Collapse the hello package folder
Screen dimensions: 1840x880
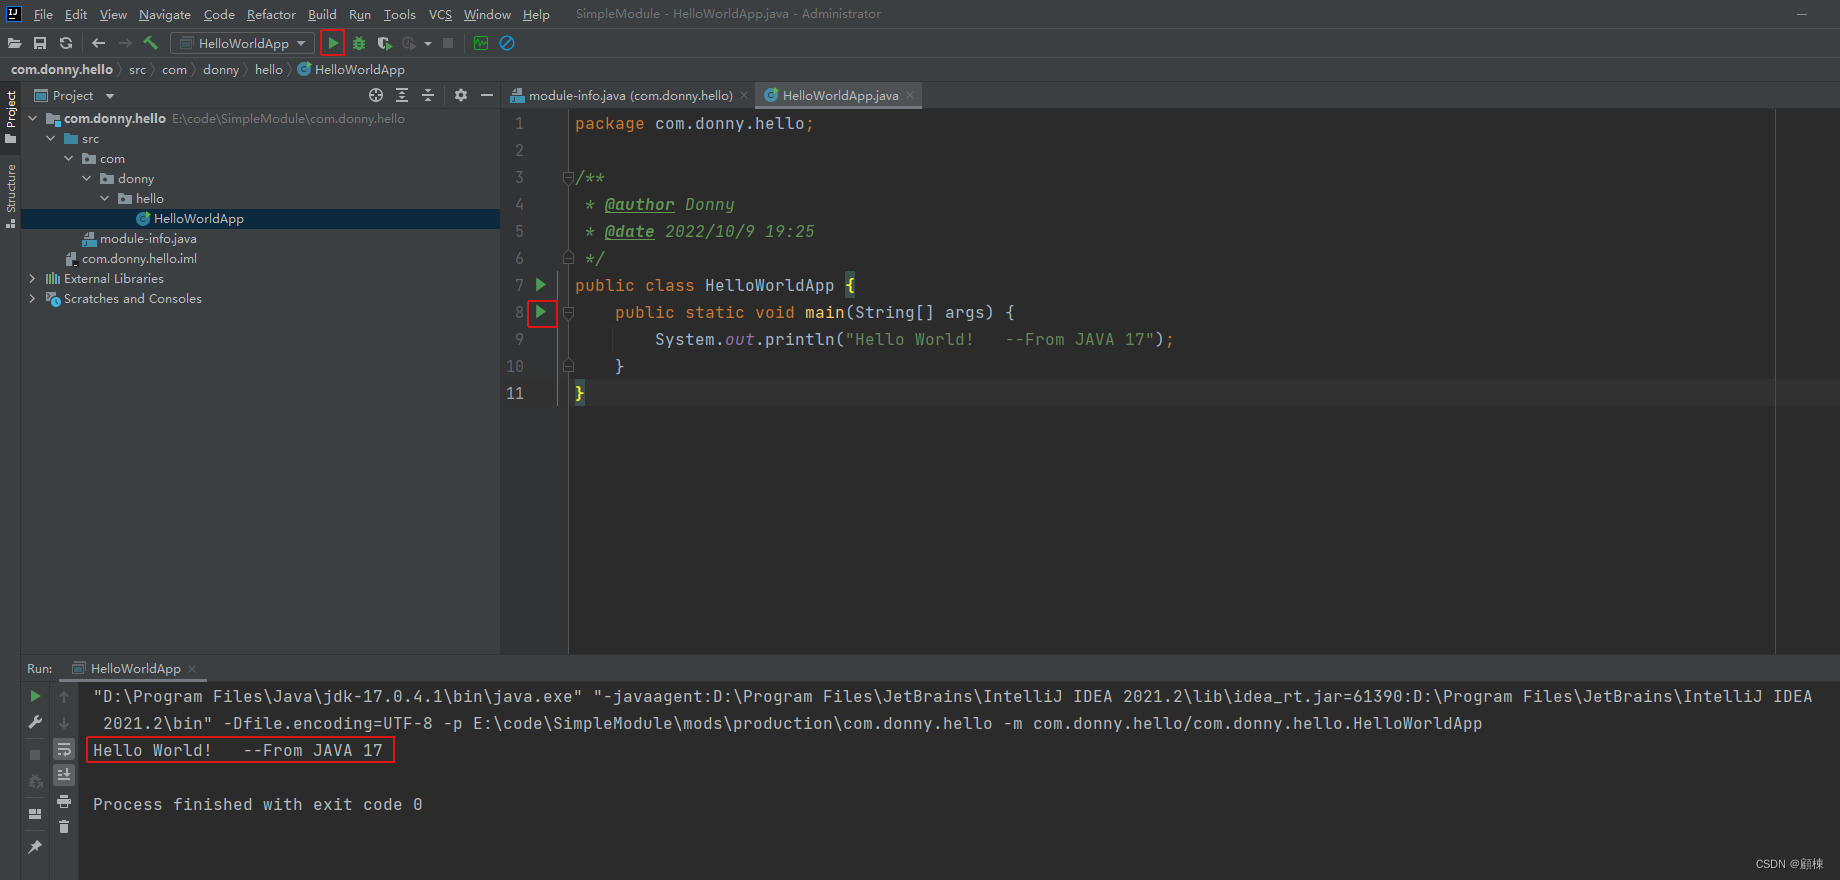click(x=105, y=198)
